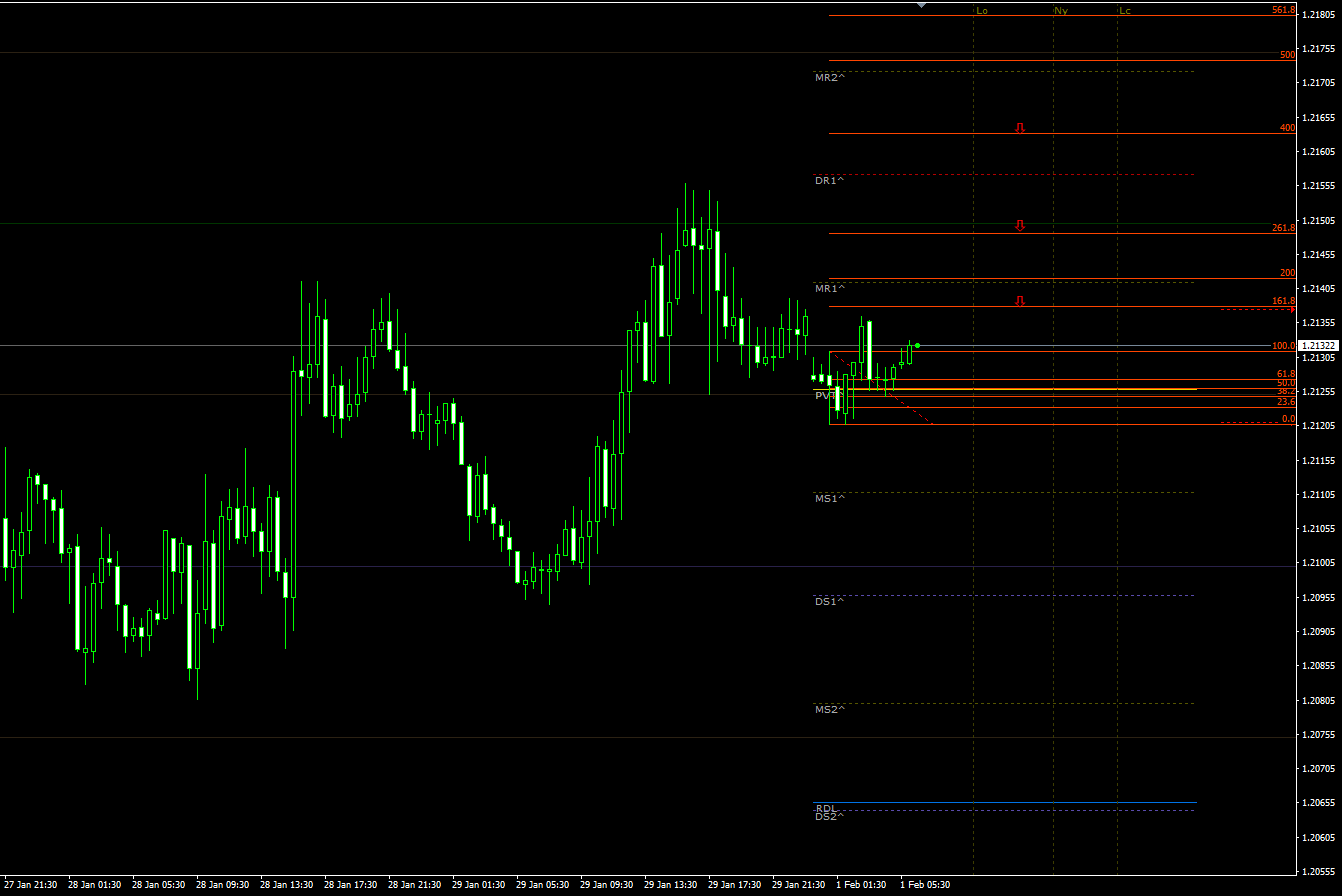Select the 561.8 Fibonacci level label
Image resolution: width=1342 pixels, height=896 pixels.
(x=1284, y=10)
